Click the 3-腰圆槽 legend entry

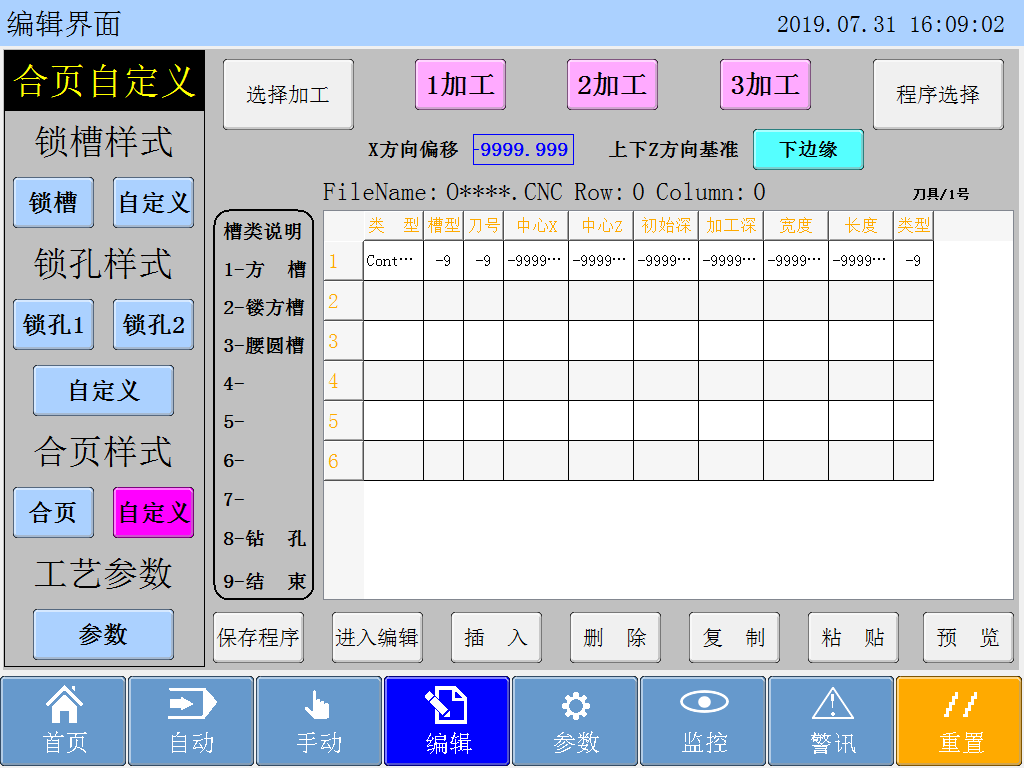click(x=264, y=345)
